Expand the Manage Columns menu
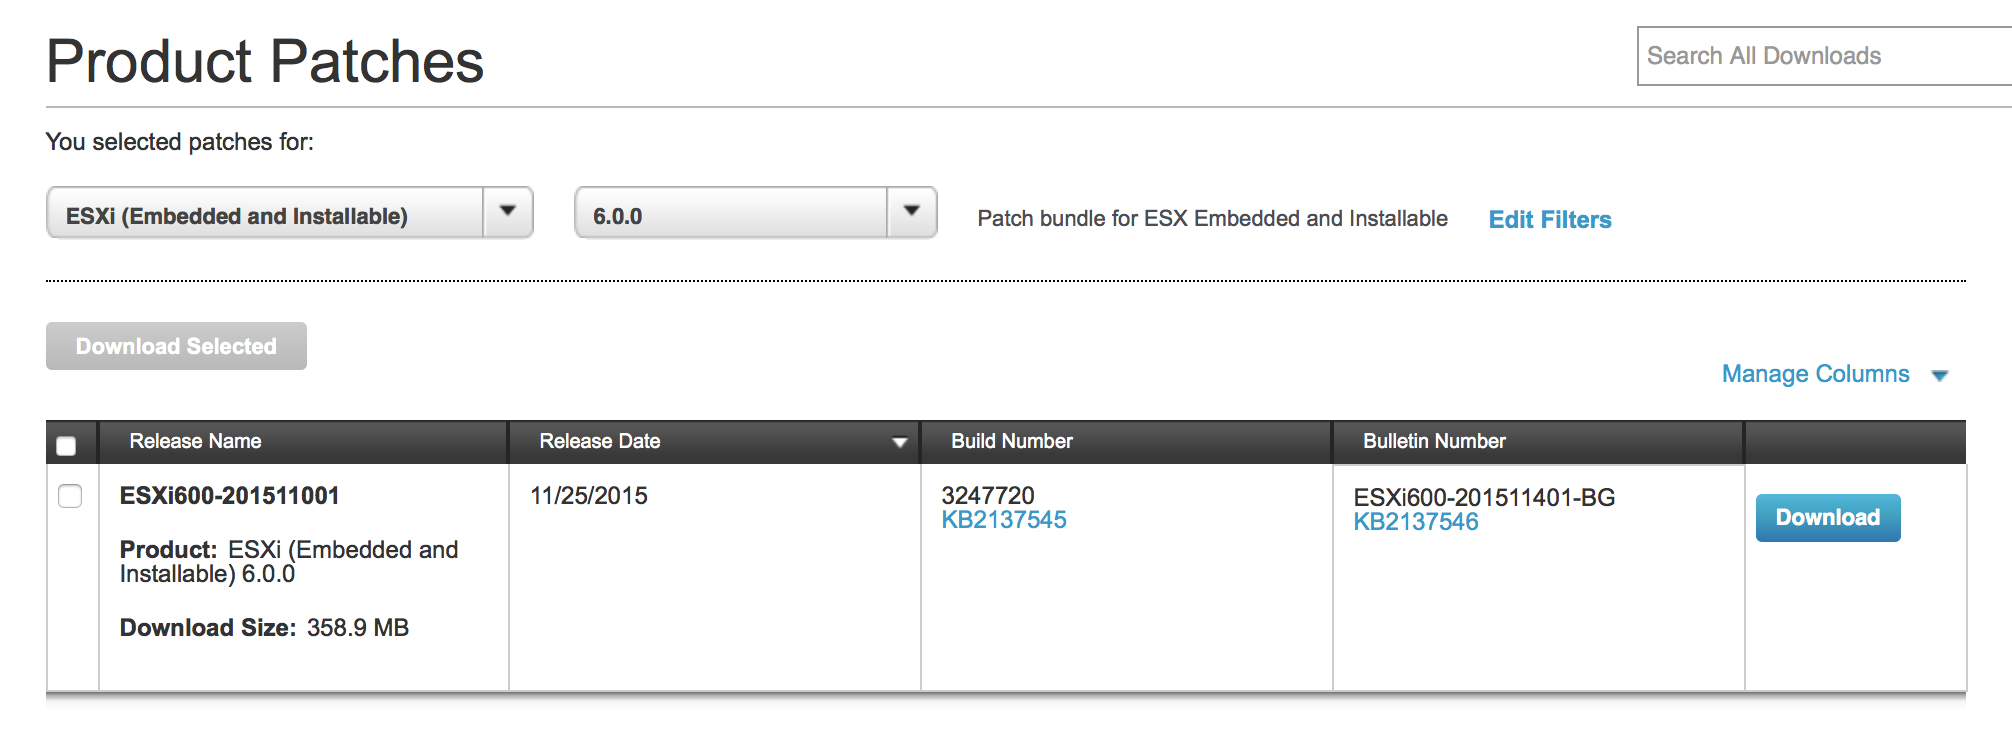Screen dimensions: 2012x732 click(x=1815, y=374)
